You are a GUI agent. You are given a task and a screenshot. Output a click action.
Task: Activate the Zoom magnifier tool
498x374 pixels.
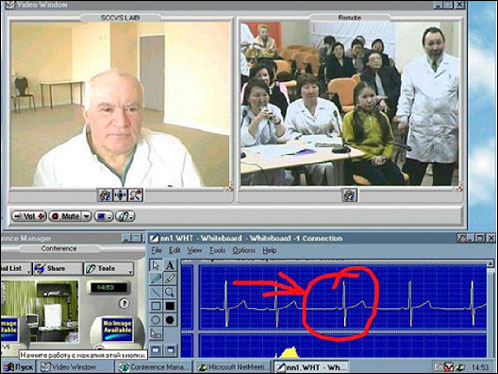point(170,292)
